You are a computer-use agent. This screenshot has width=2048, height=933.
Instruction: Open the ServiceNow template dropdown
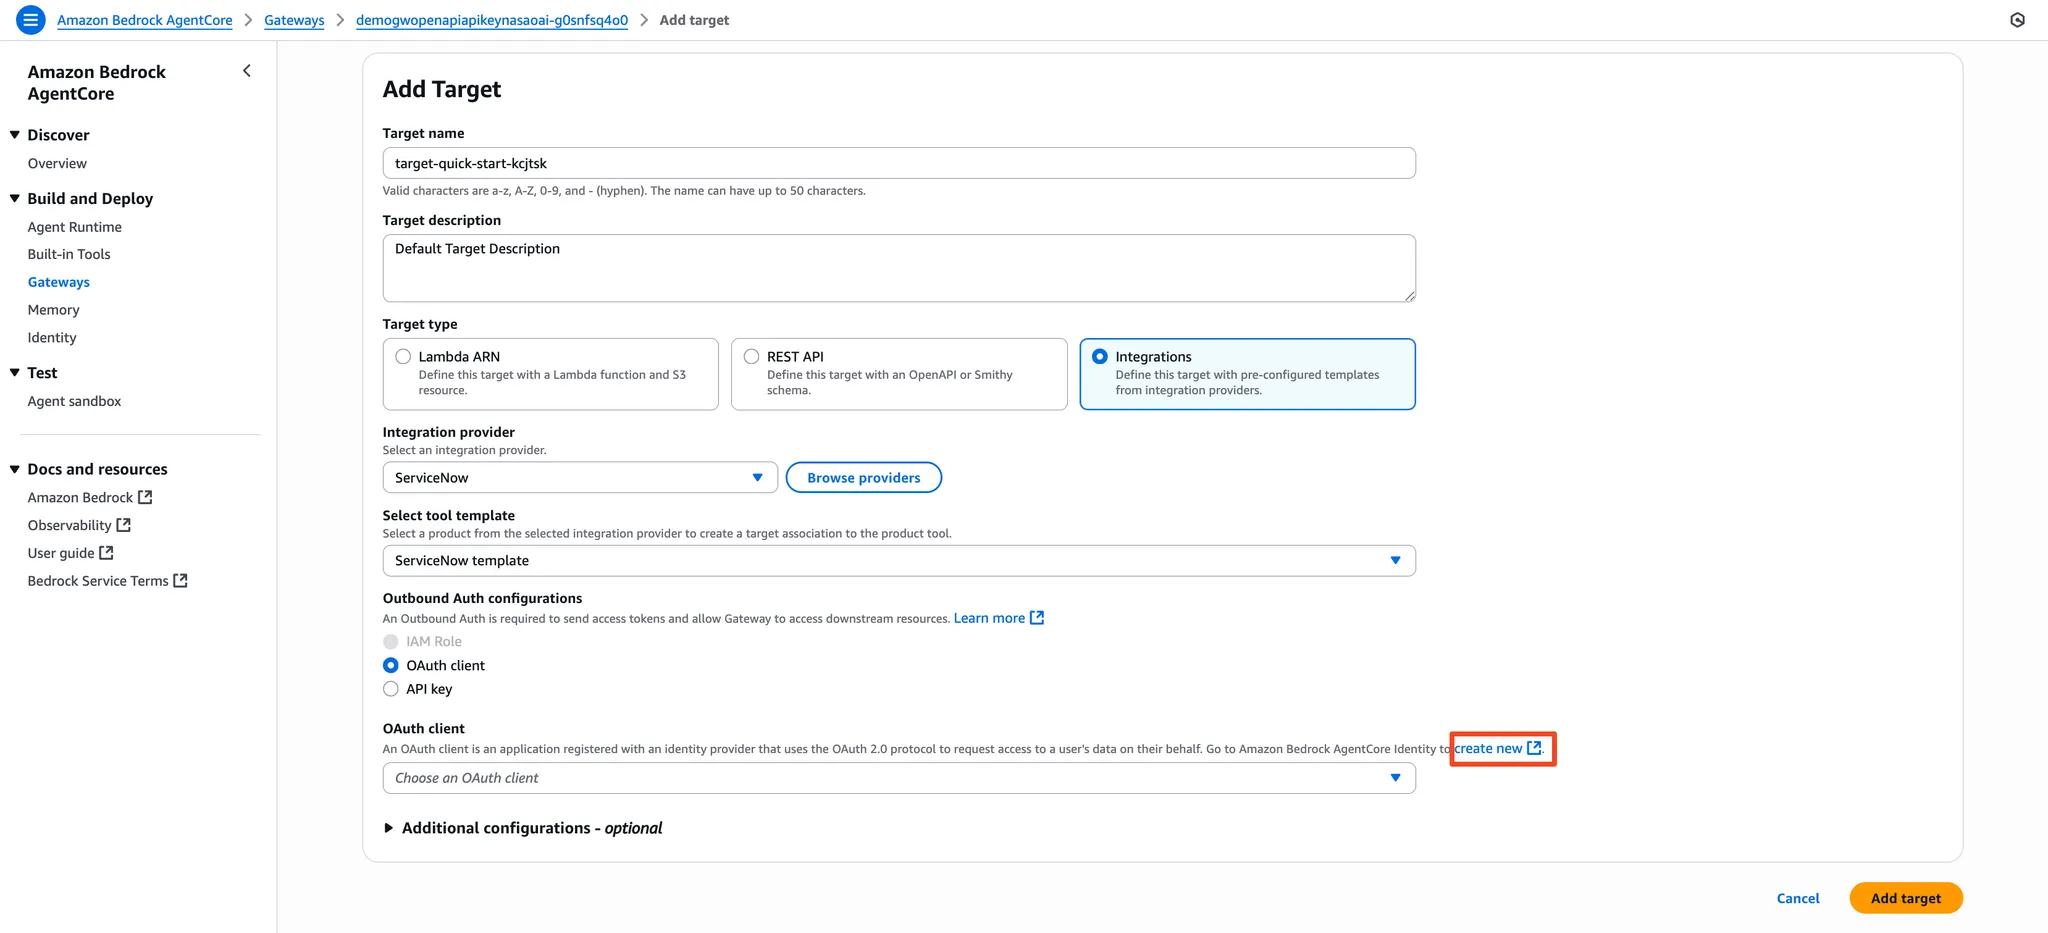click(x=899, y=561)
